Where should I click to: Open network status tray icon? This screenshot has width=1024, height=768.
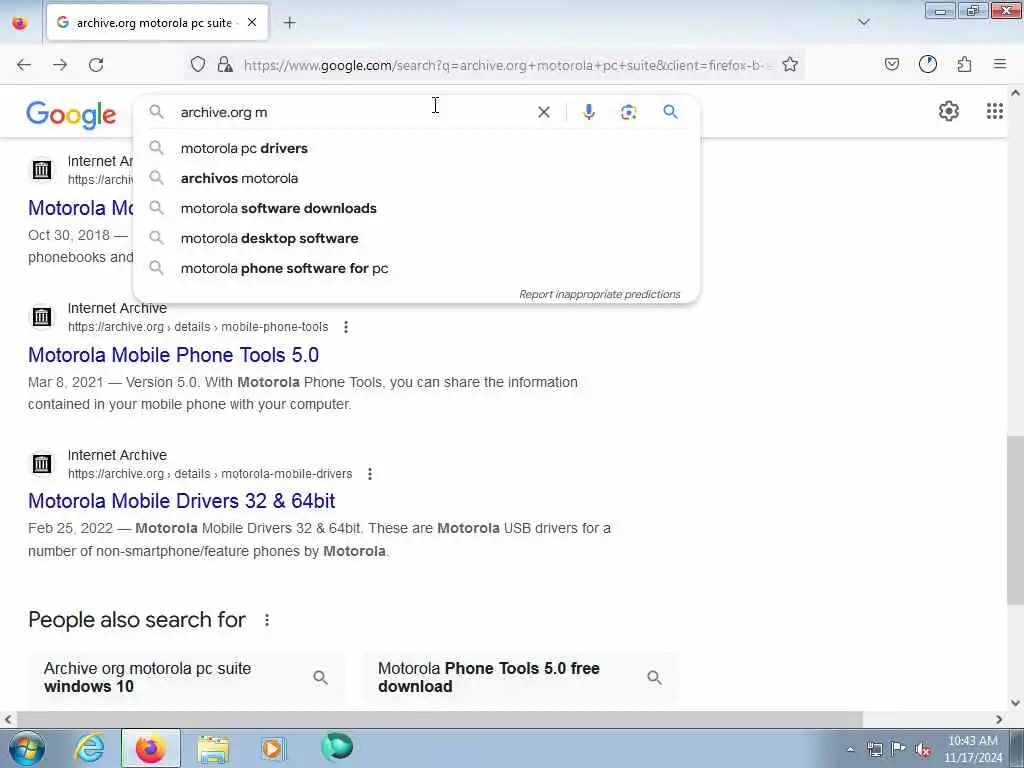pos(874,749)
